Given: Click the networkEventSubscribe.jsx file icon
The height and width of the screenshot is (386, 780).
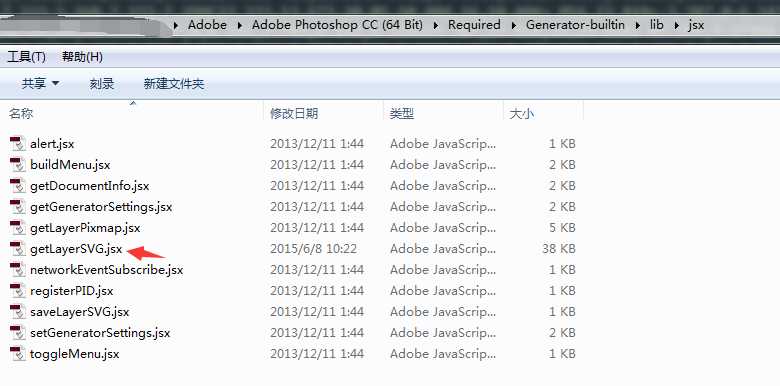Looking at the screenshot, I should (17, 270).
